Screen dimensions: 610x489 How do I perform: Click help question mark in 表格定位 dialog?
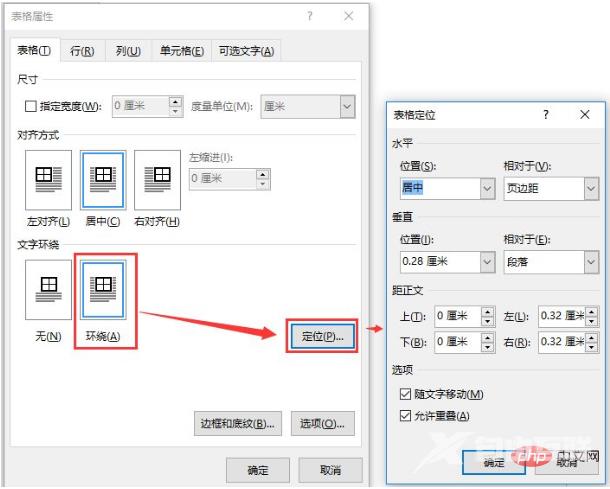(545, 115)
